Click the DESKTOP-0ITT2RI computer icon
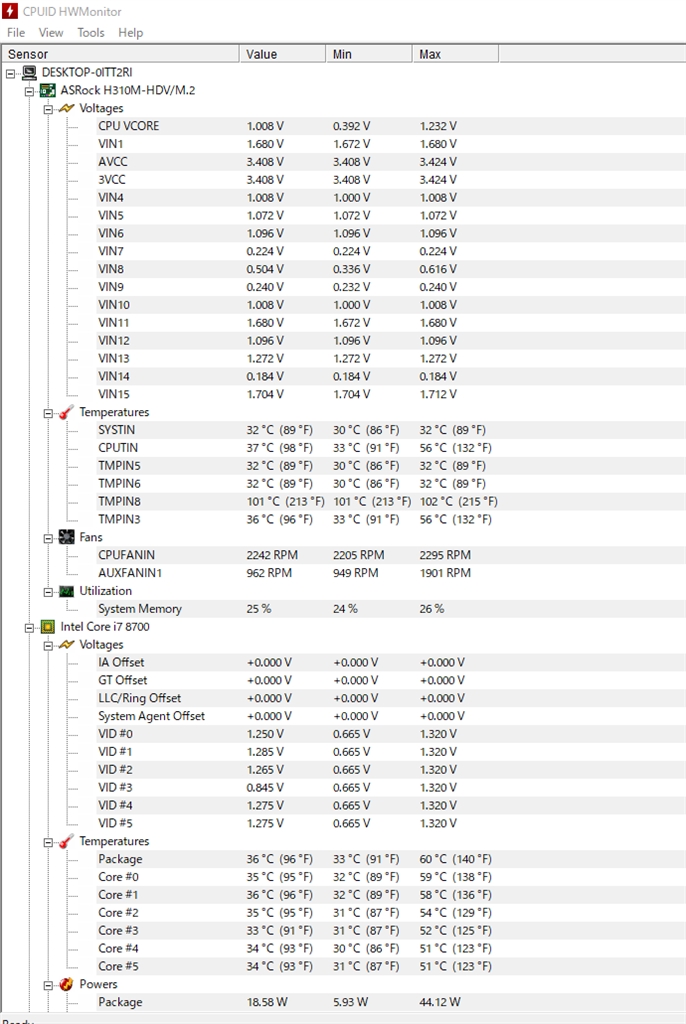The height and width of the screenshot is (1024, 686). pos(29,72)
